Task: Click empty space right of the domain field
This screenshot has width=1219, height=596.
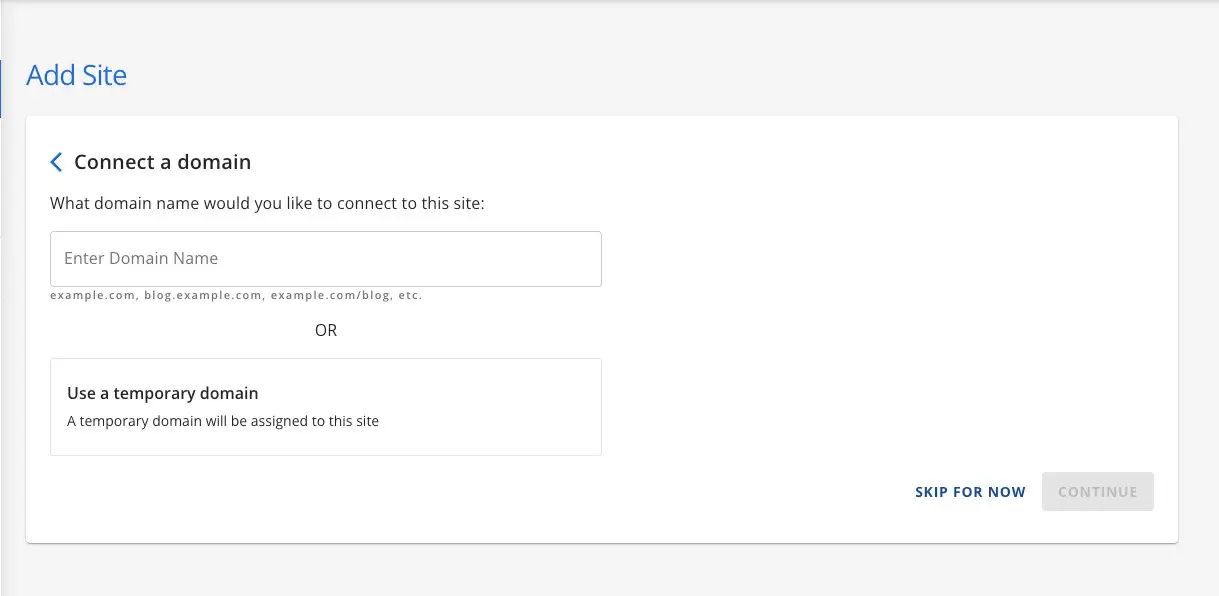Action: point(880,259)
